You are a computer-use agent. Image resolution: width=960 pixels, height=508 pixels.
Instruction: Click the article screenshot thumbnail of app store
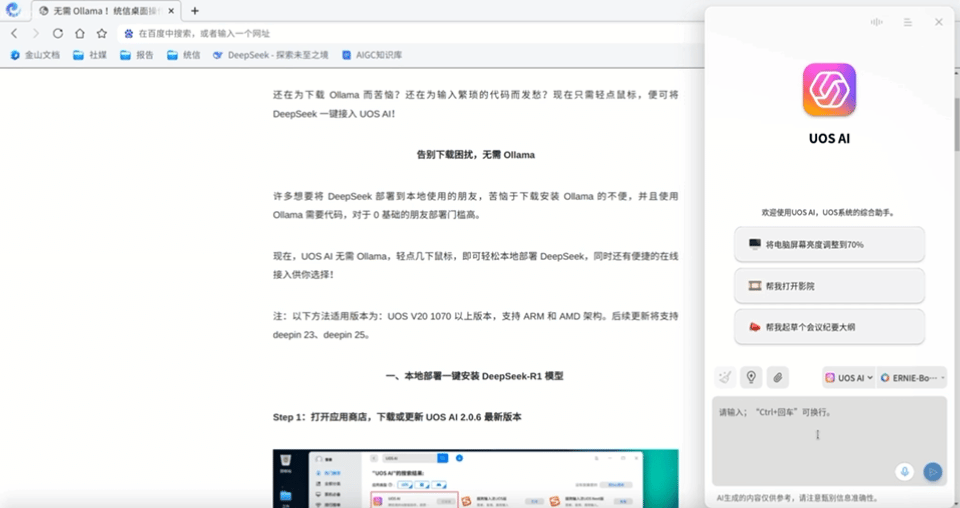(x=476, y=479)
